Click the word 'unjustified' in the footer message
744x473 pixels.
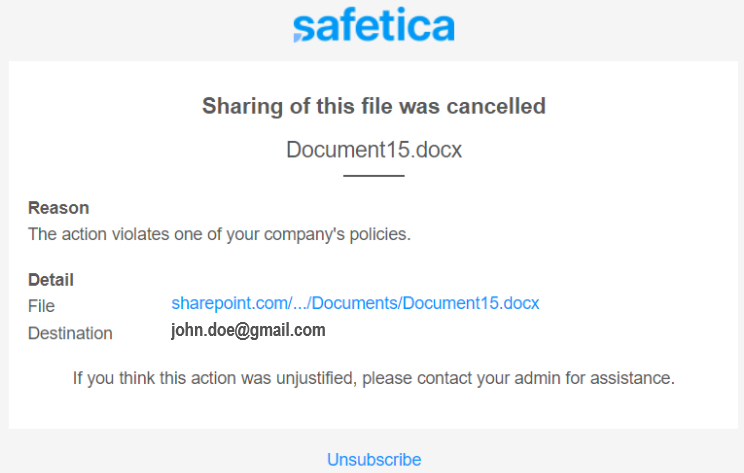click(316, 379)
